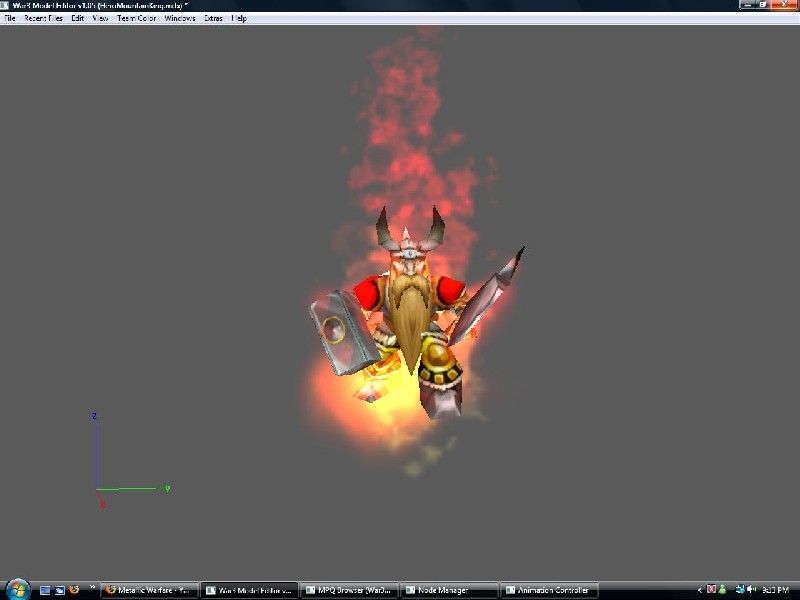
Task: Click the red system tray icon
Action: [x=711, y=590]
